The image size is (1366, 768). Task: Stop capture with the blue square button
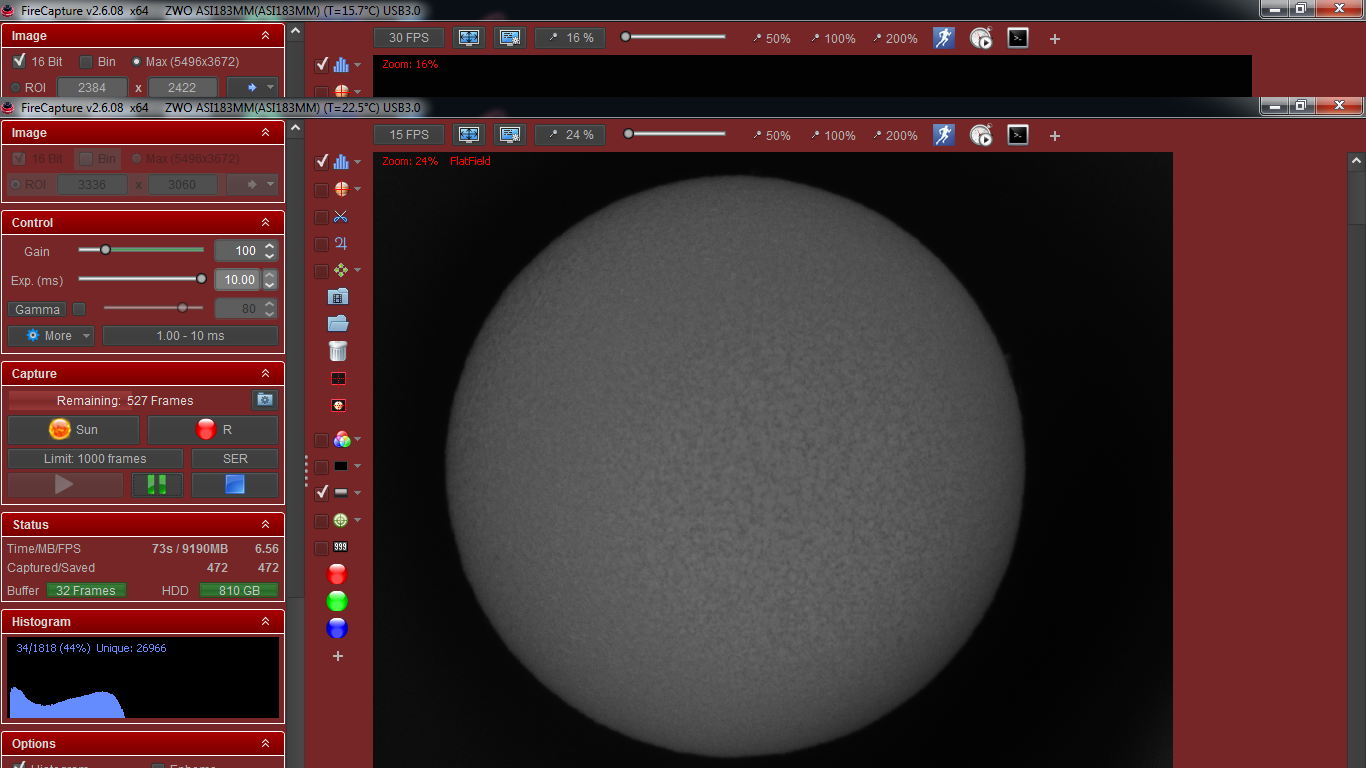coord(235,485)
